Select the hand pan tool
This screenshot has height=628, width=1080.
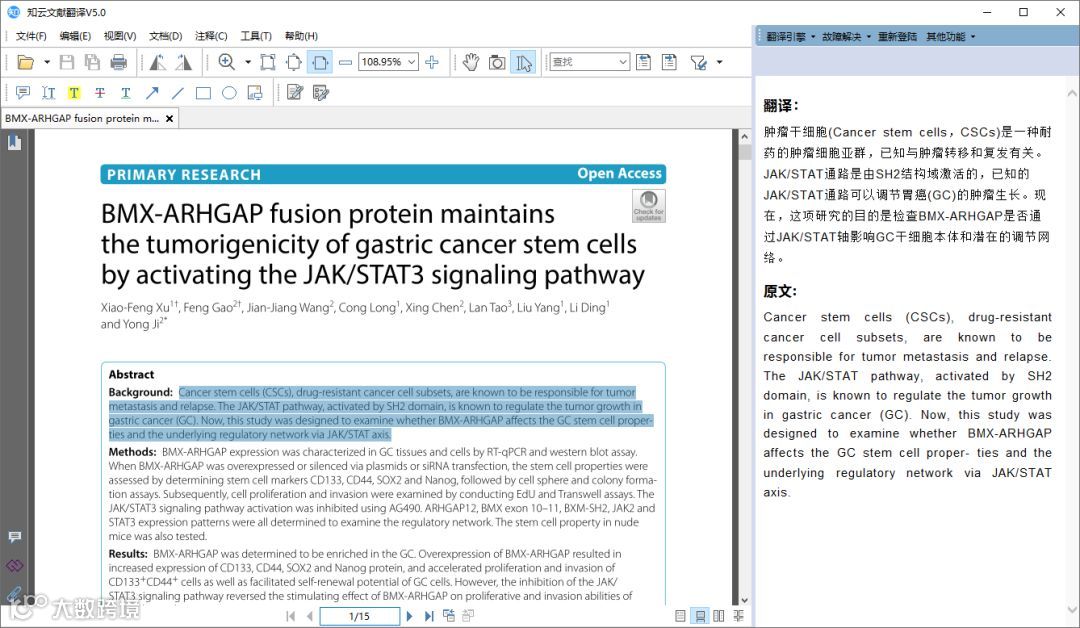[x=471, y=62]
